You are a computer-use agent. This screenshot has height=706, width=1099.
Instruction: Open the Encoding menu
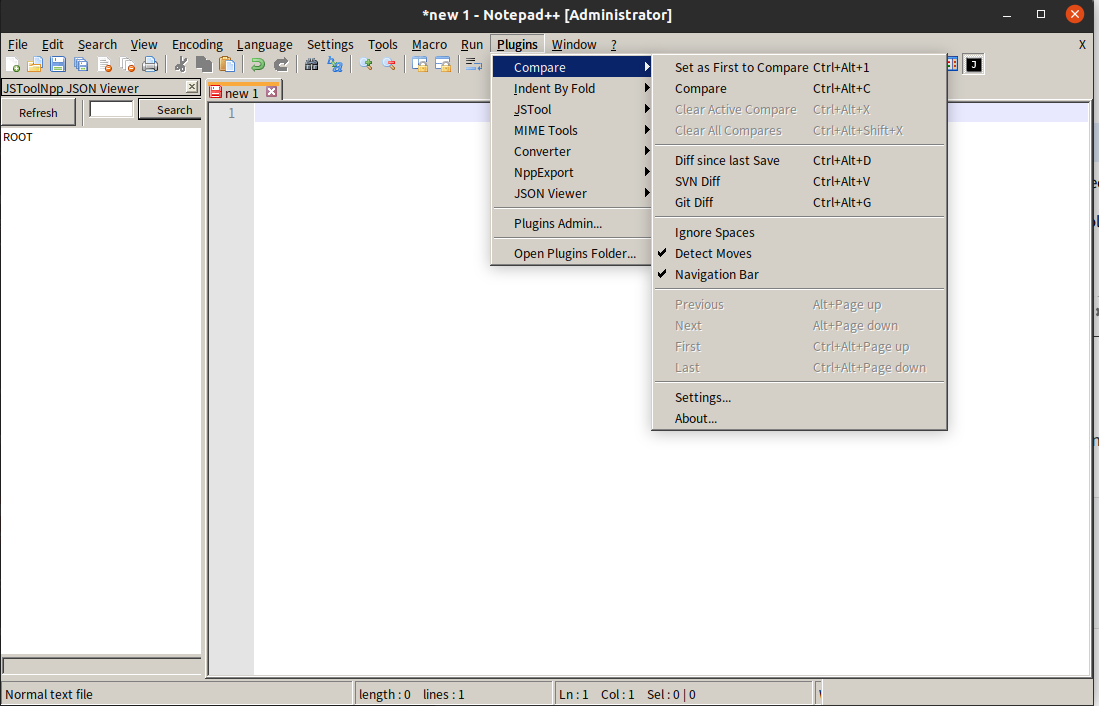(x=198, y=44)
